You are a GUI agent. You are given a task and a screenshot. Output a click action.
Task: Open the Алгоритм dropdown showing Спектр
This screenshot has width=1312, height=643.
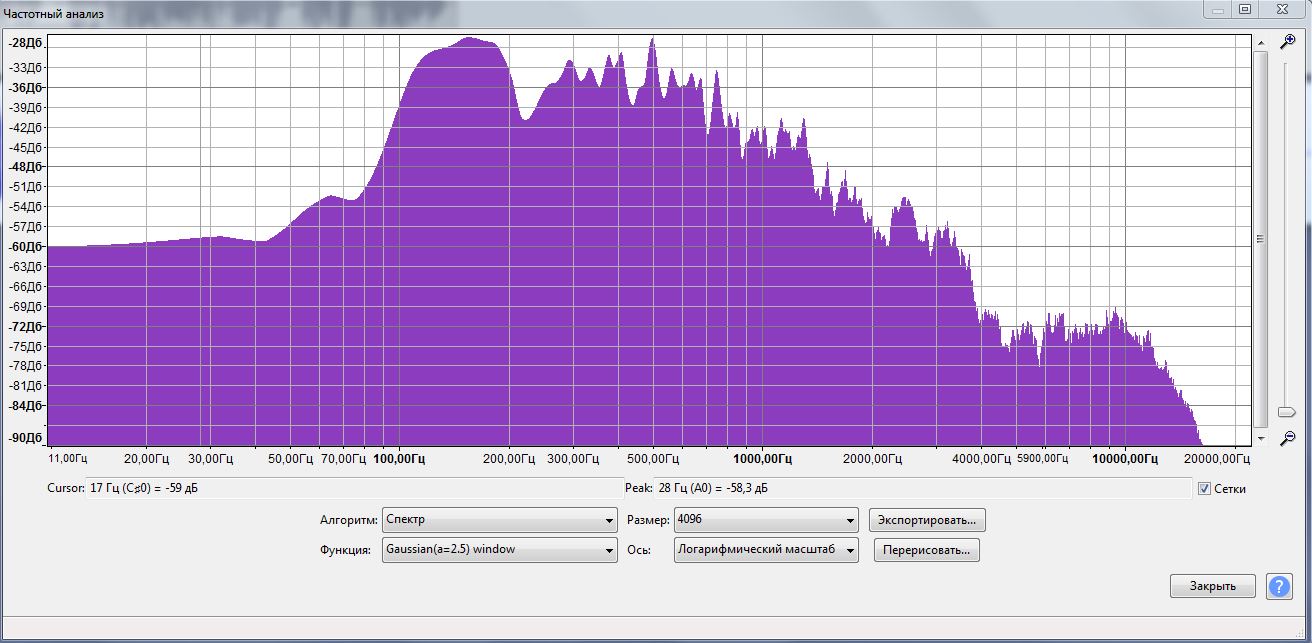(x=499, y=520)
